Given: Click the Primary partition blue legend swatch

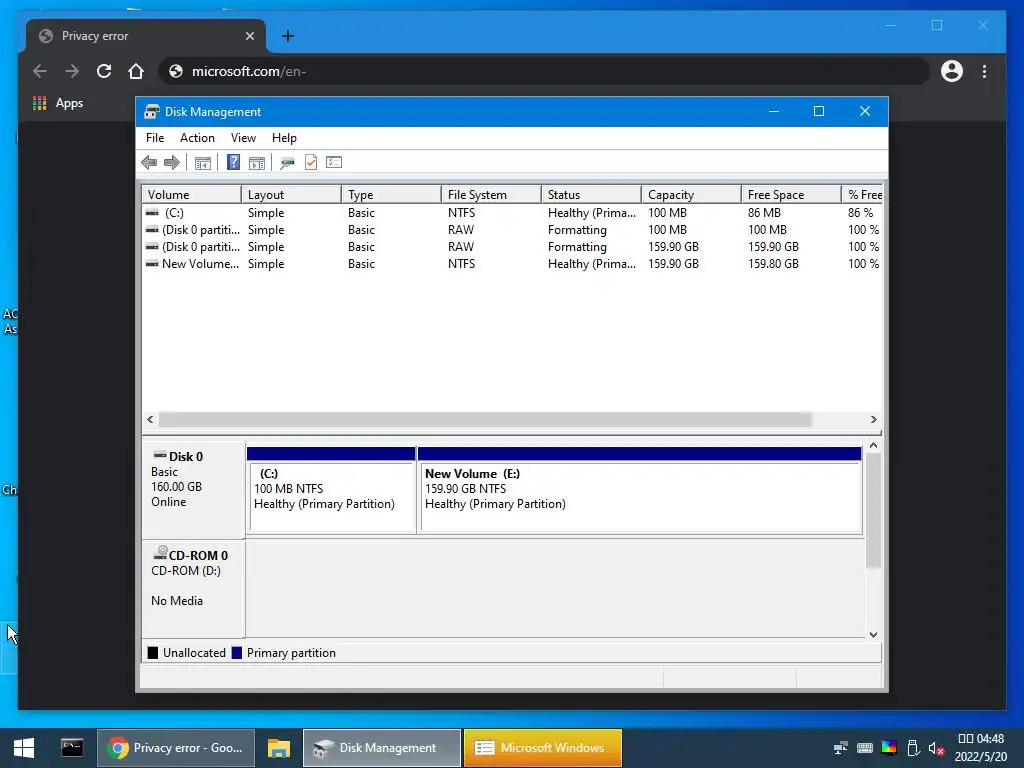Looking at the screenshot, I should pyautogui.click(x=237, y=653).
